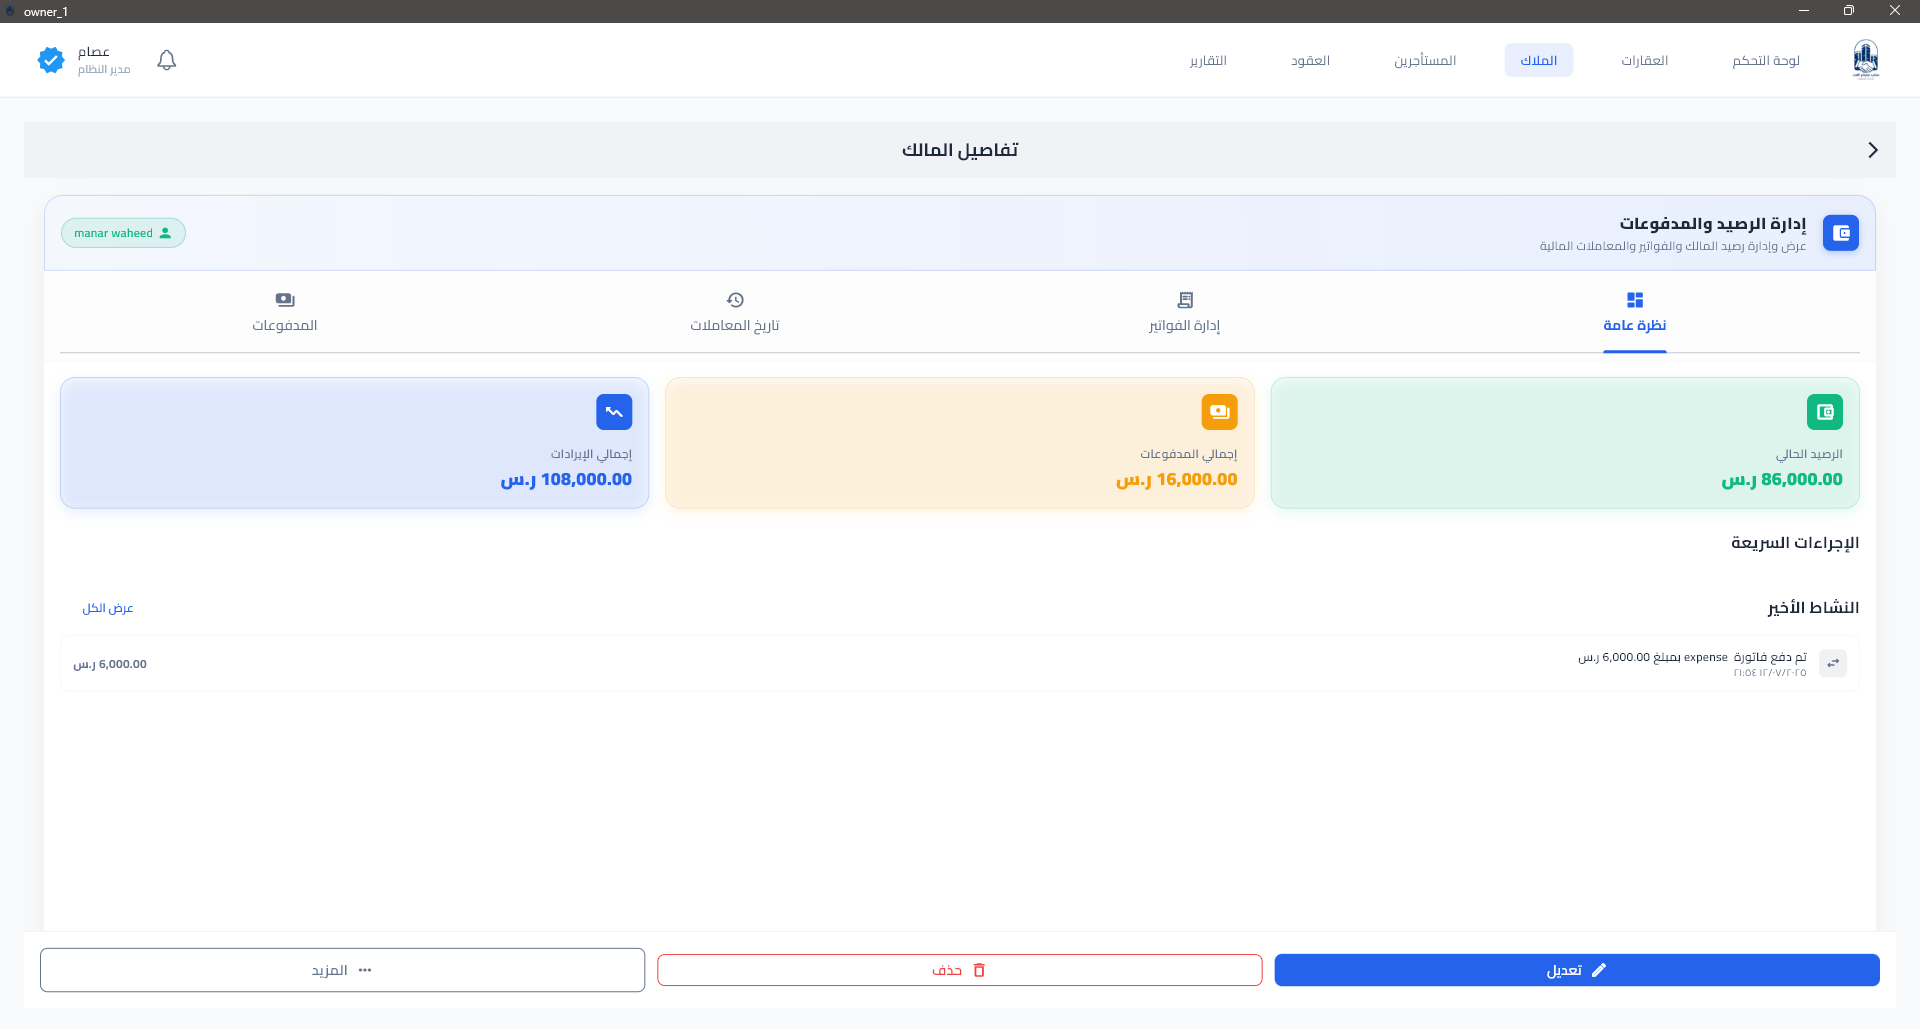Click the green wallet icon in the الرصيد الحالي card
The width and height of the screenshot is (1920, 1029).
(x=1825, y=412)
